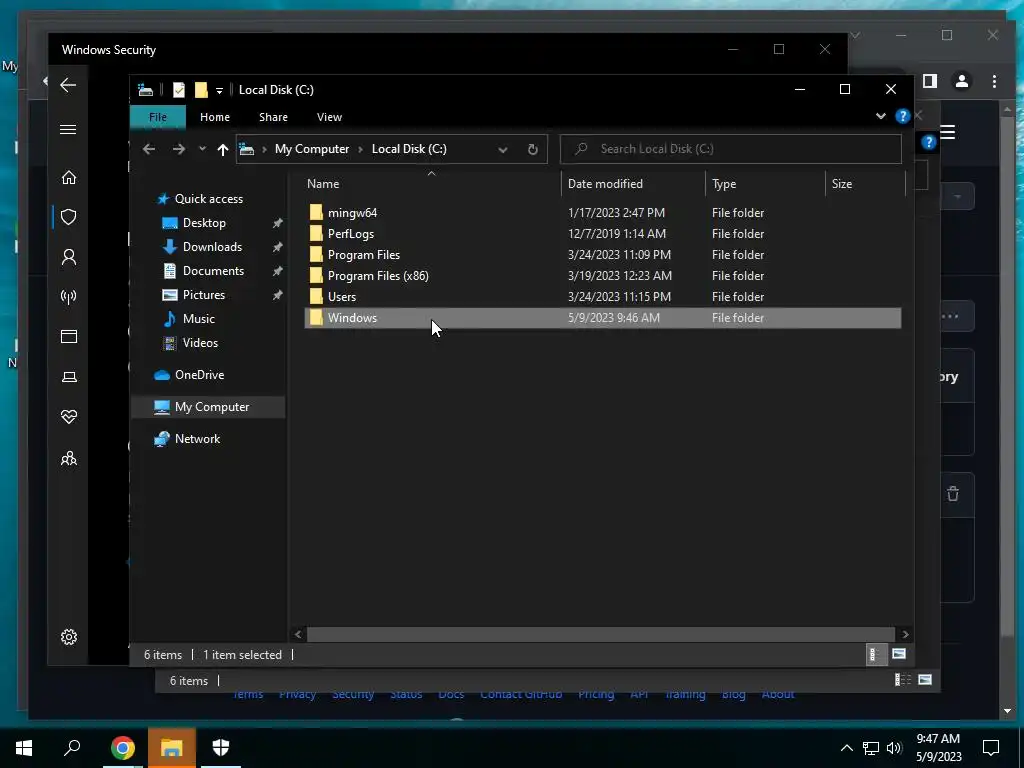Open Device performance & health heart icon
1024x768 pixels.
[x=69, y=417]
